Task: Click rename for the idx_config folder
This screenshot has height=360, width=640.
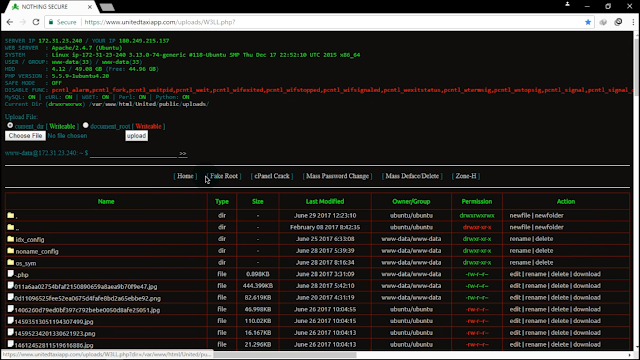Action: tap(520, 239)
